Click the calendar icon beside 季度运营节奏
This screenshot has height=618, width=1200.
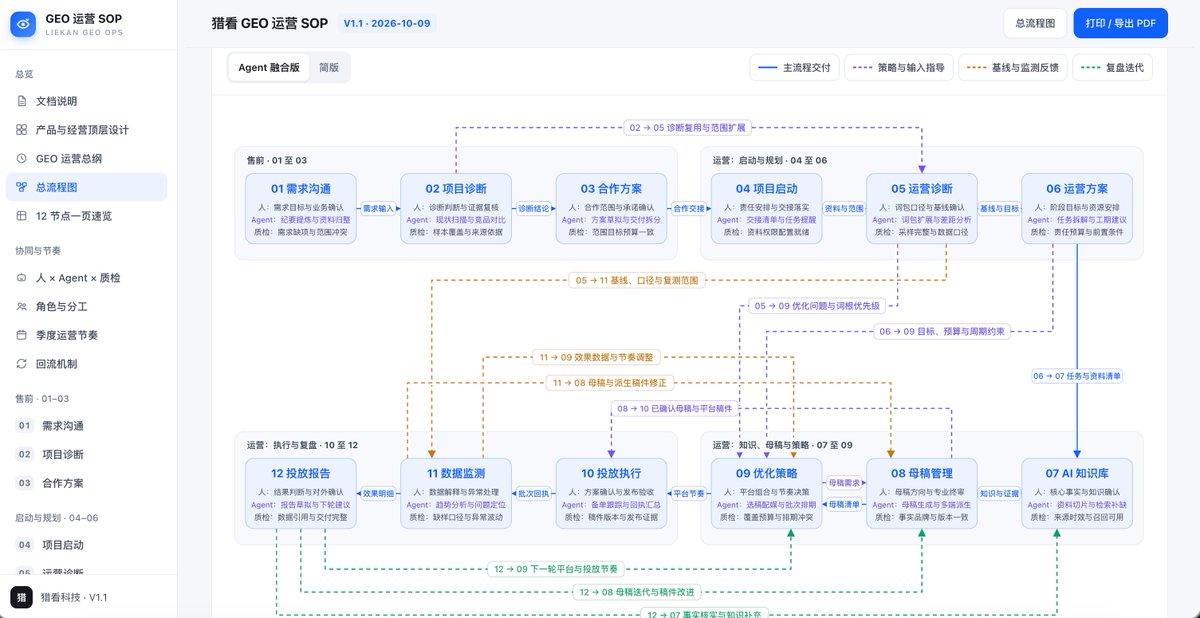[x=22, y=335]
